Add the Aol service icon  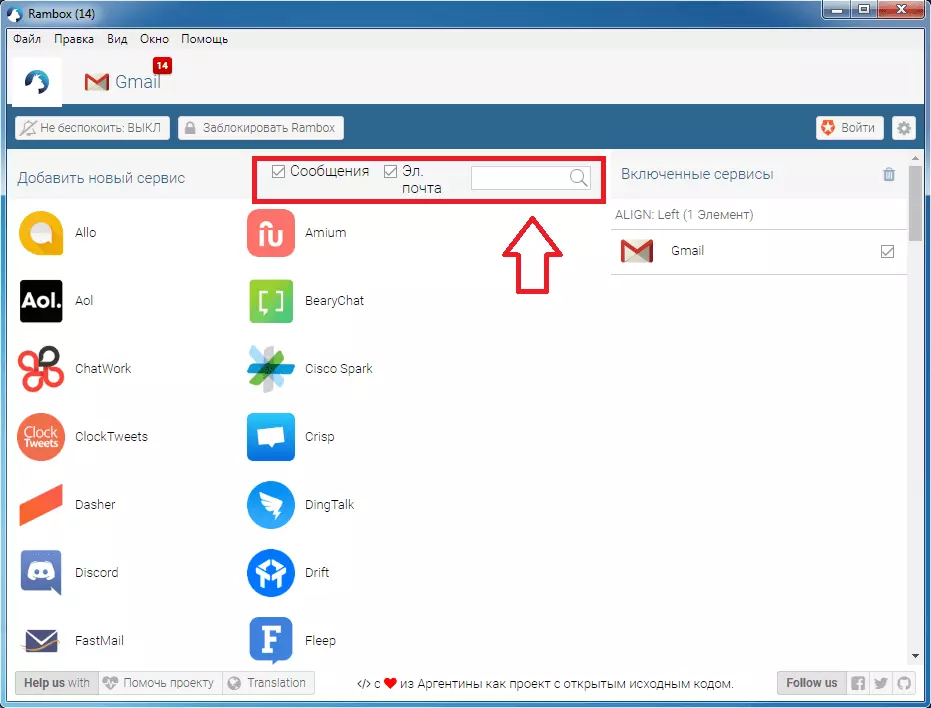(41, 301)
